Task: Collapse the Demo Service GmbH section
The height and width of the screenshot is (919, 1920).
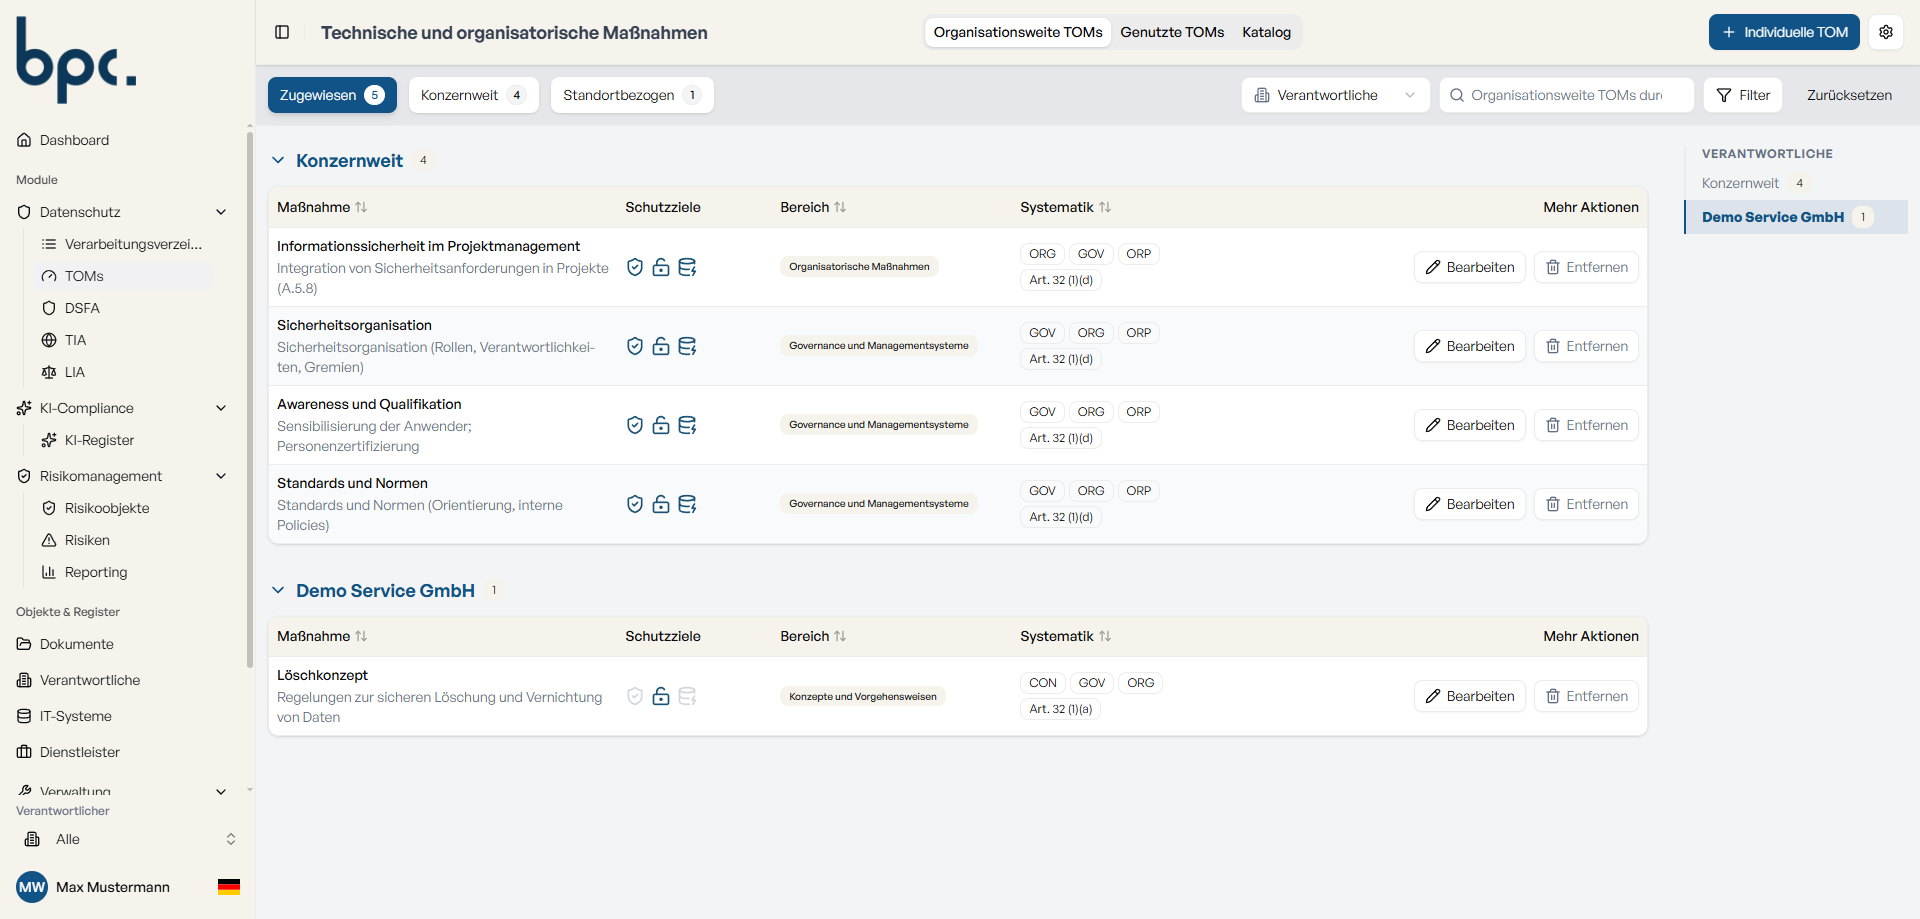Action: point(278,590)
